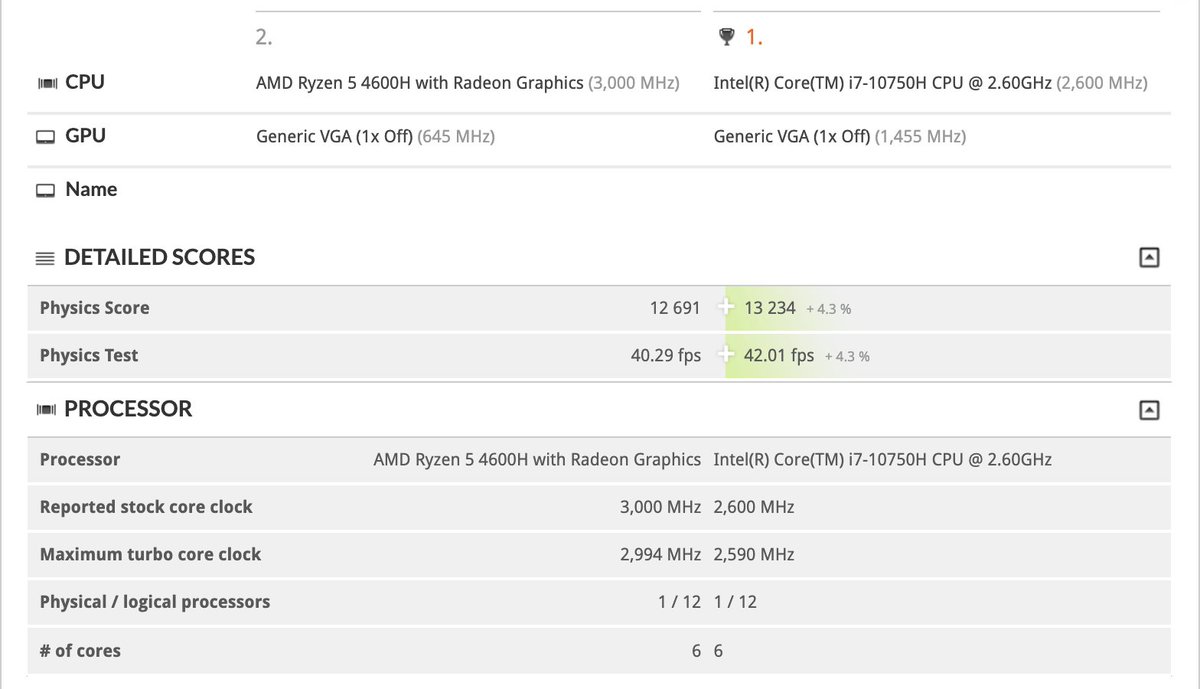
Task: Click the GPU row label
Action: tap(85, 135)
